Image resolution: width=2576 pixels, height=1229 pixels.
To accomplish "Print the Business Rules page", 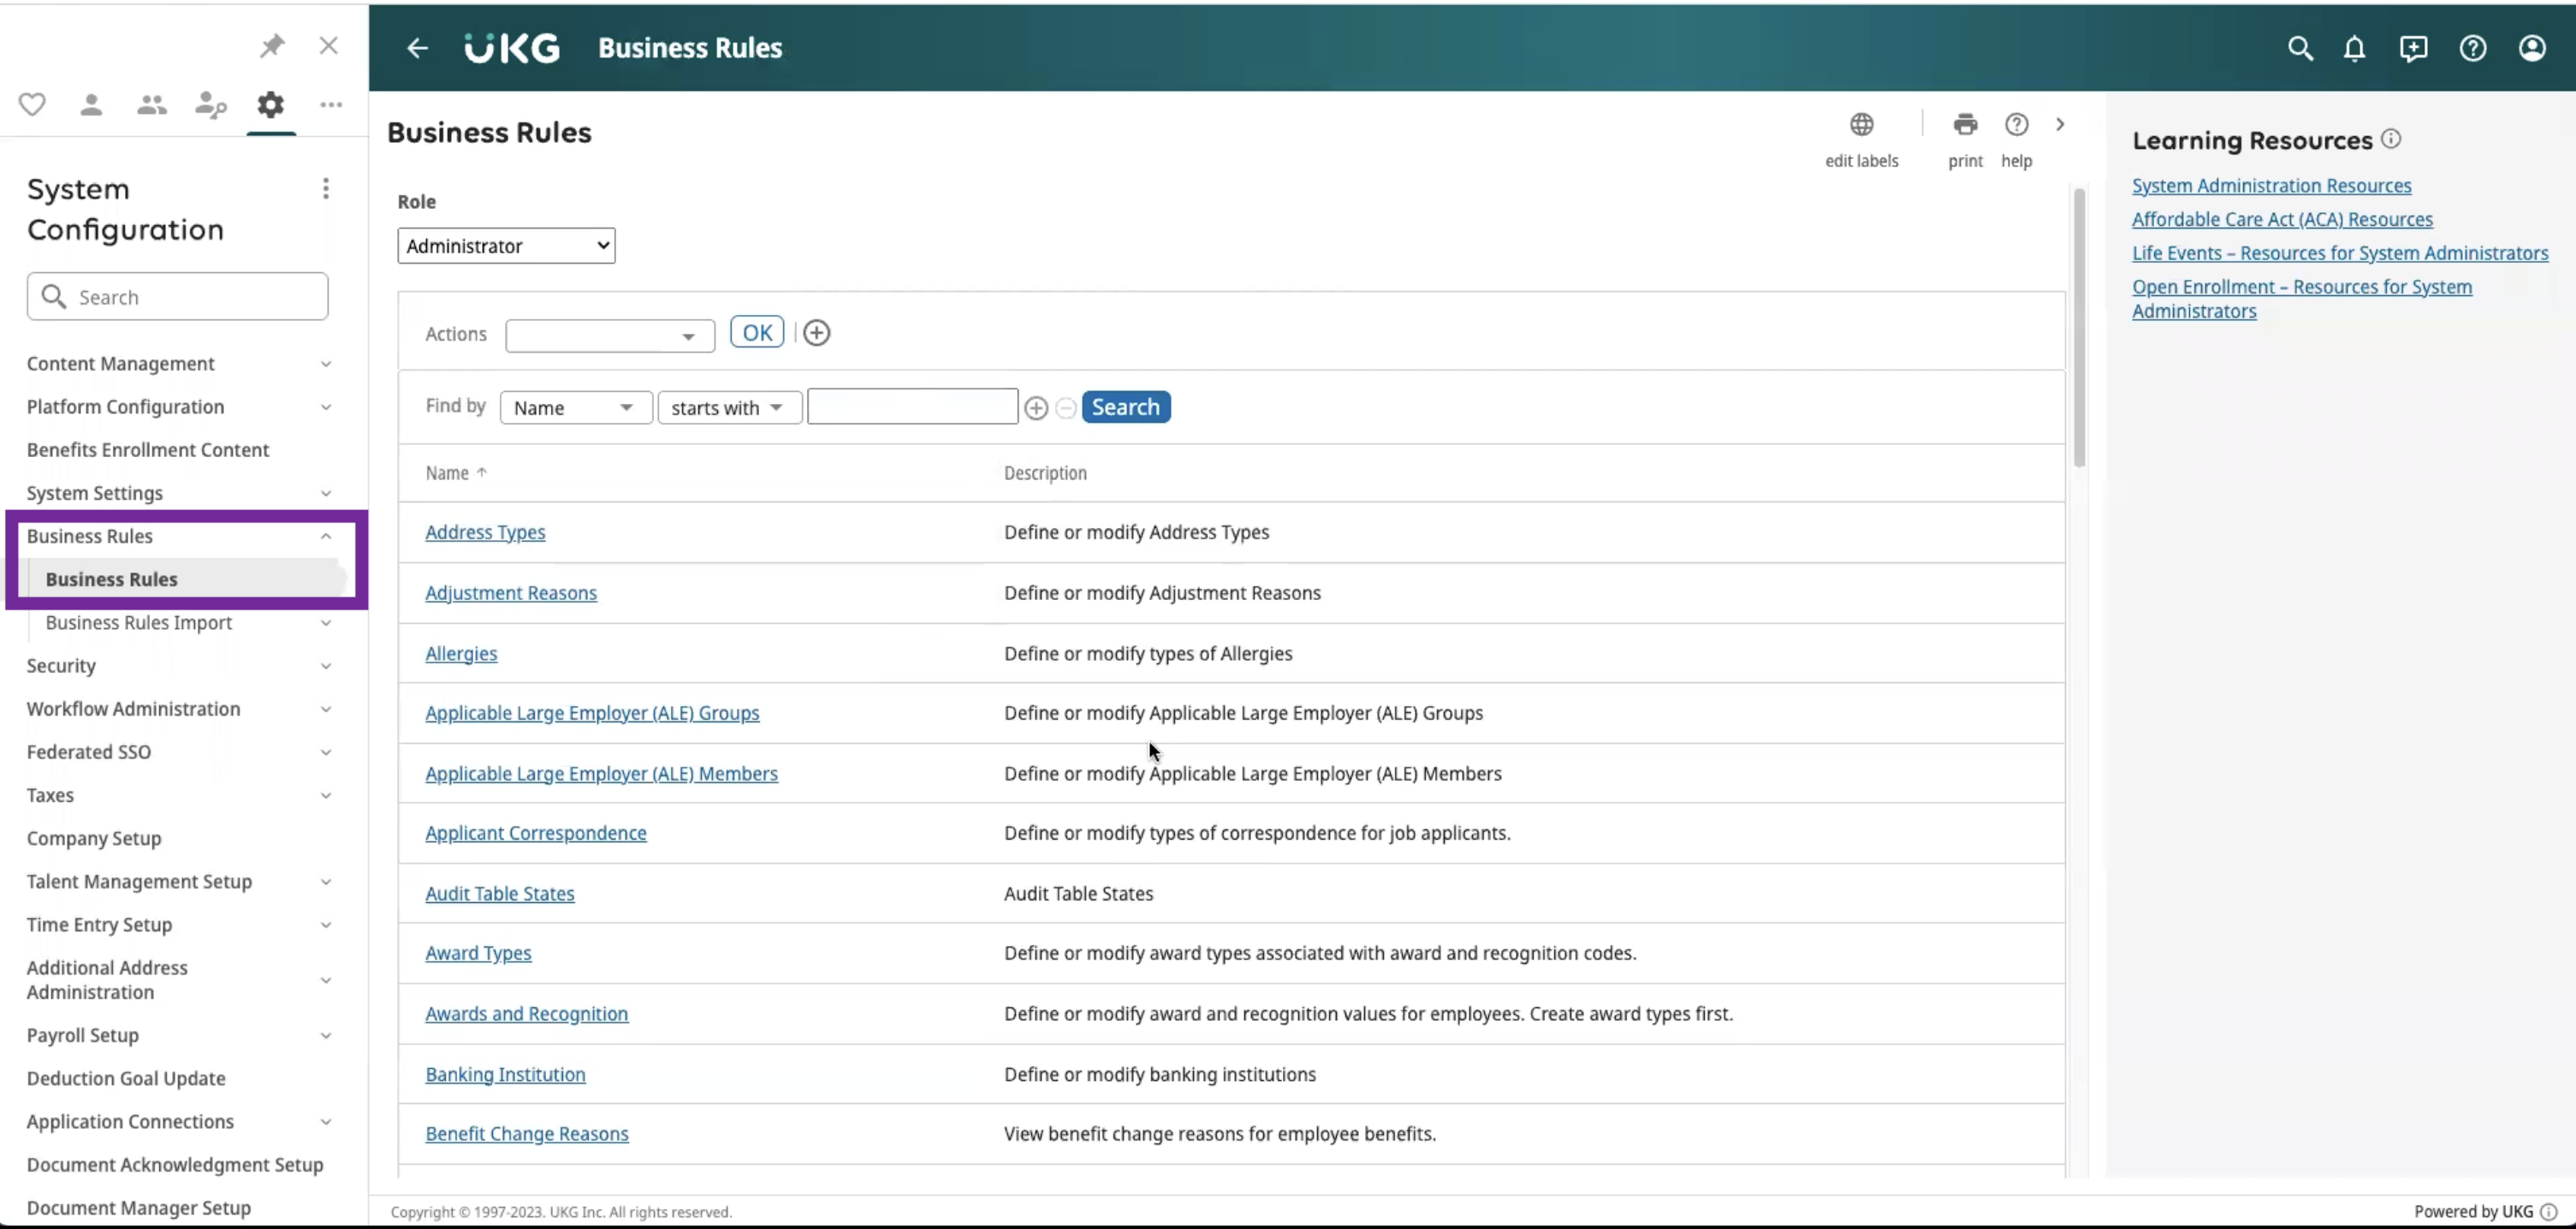I will coord(1964,125).
